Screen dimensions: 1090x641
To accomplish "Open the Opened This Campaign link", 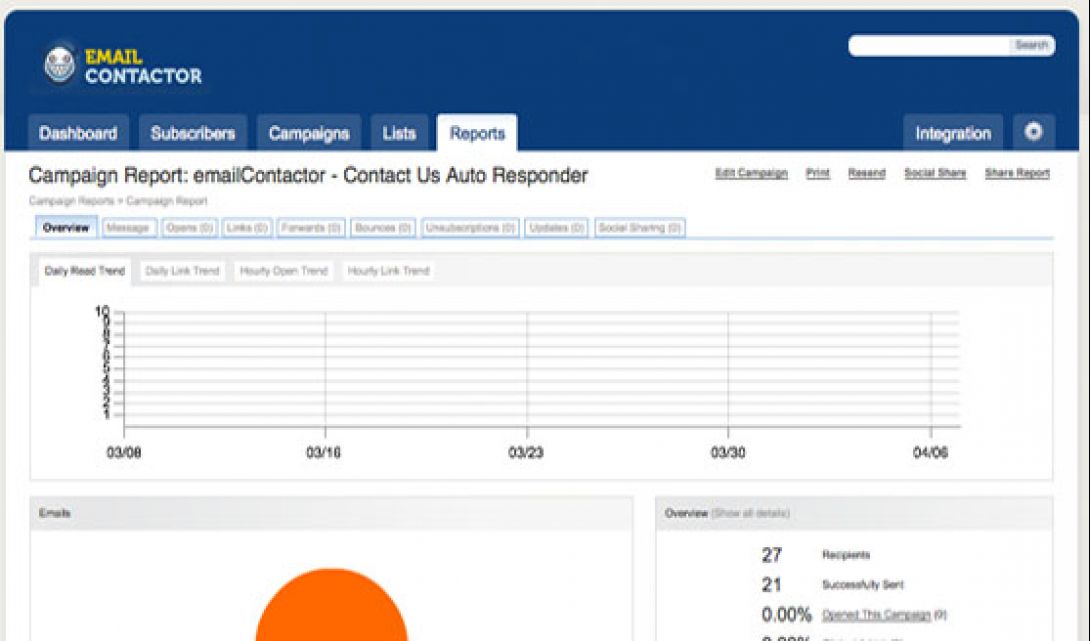I will (x=876, y=615).
